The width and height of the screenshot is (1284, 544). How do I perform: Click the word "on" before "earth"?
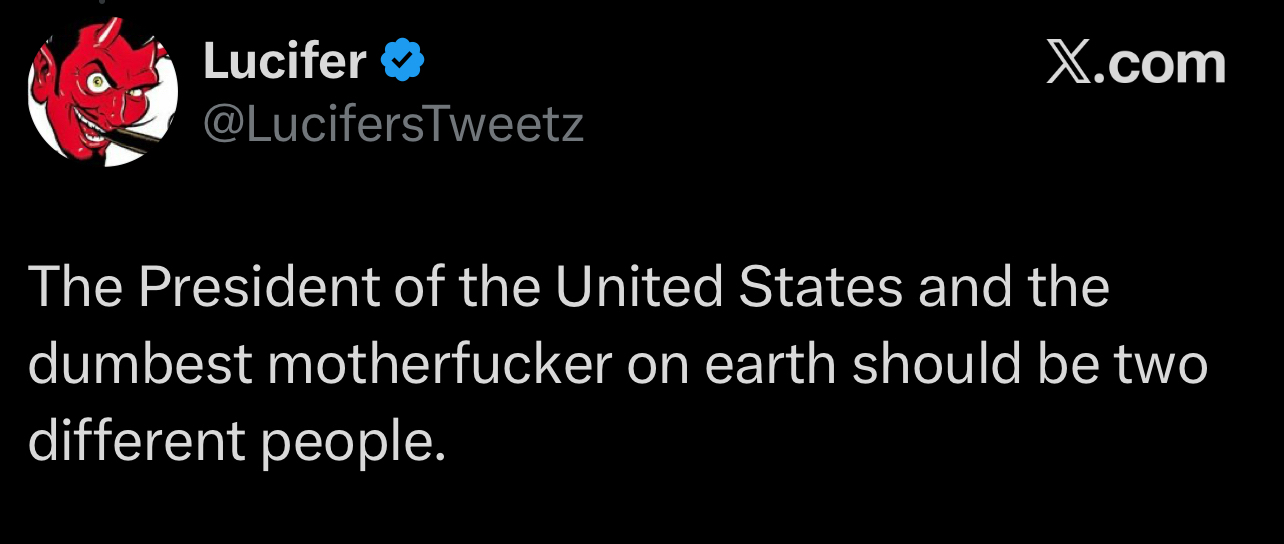tap(658, 365)
